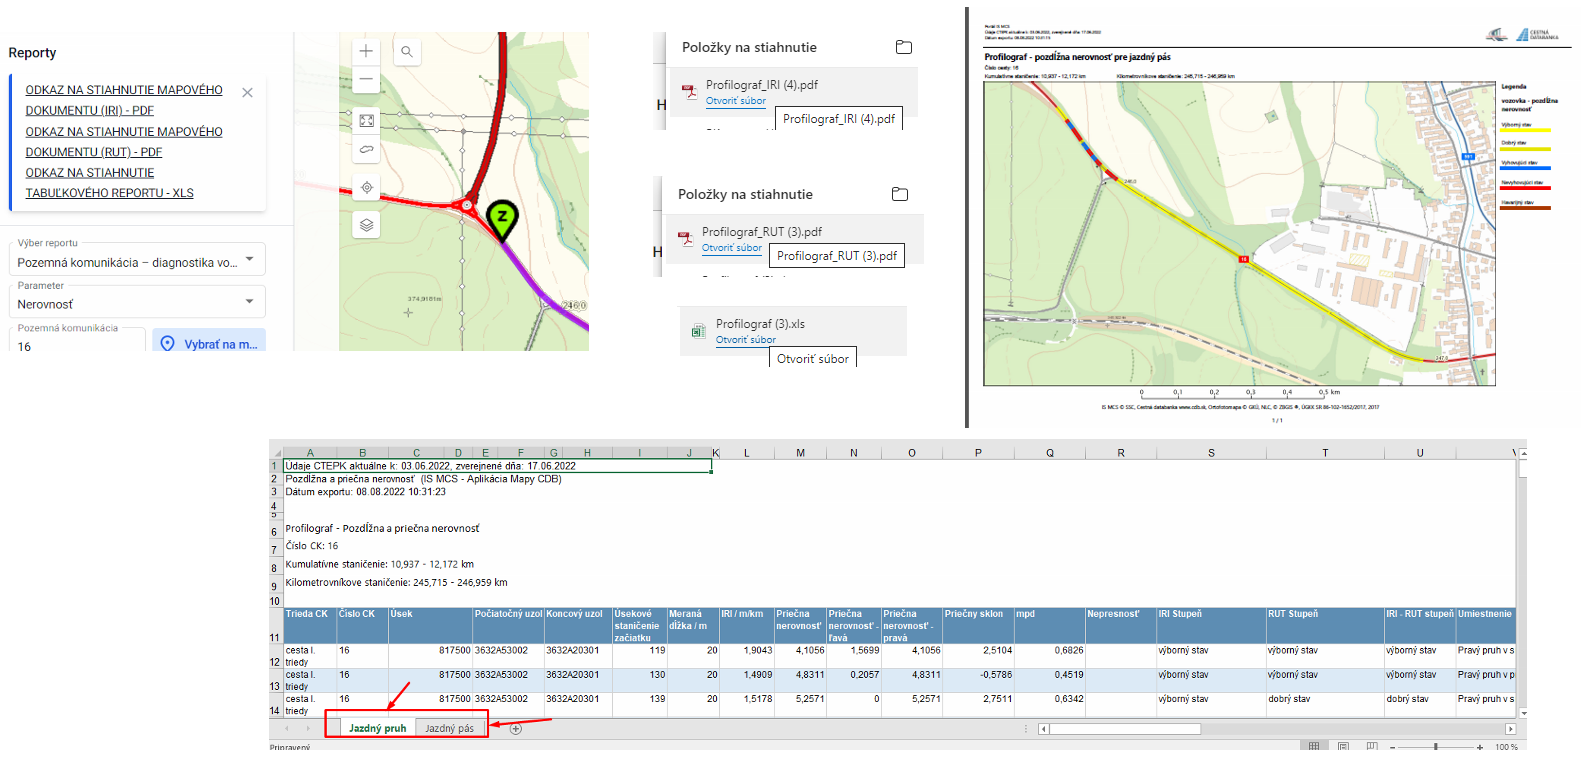Click the Profilograf_IRI (4).pdf file name
Screen dimensions: 1581x758
[x=762, y=85]
